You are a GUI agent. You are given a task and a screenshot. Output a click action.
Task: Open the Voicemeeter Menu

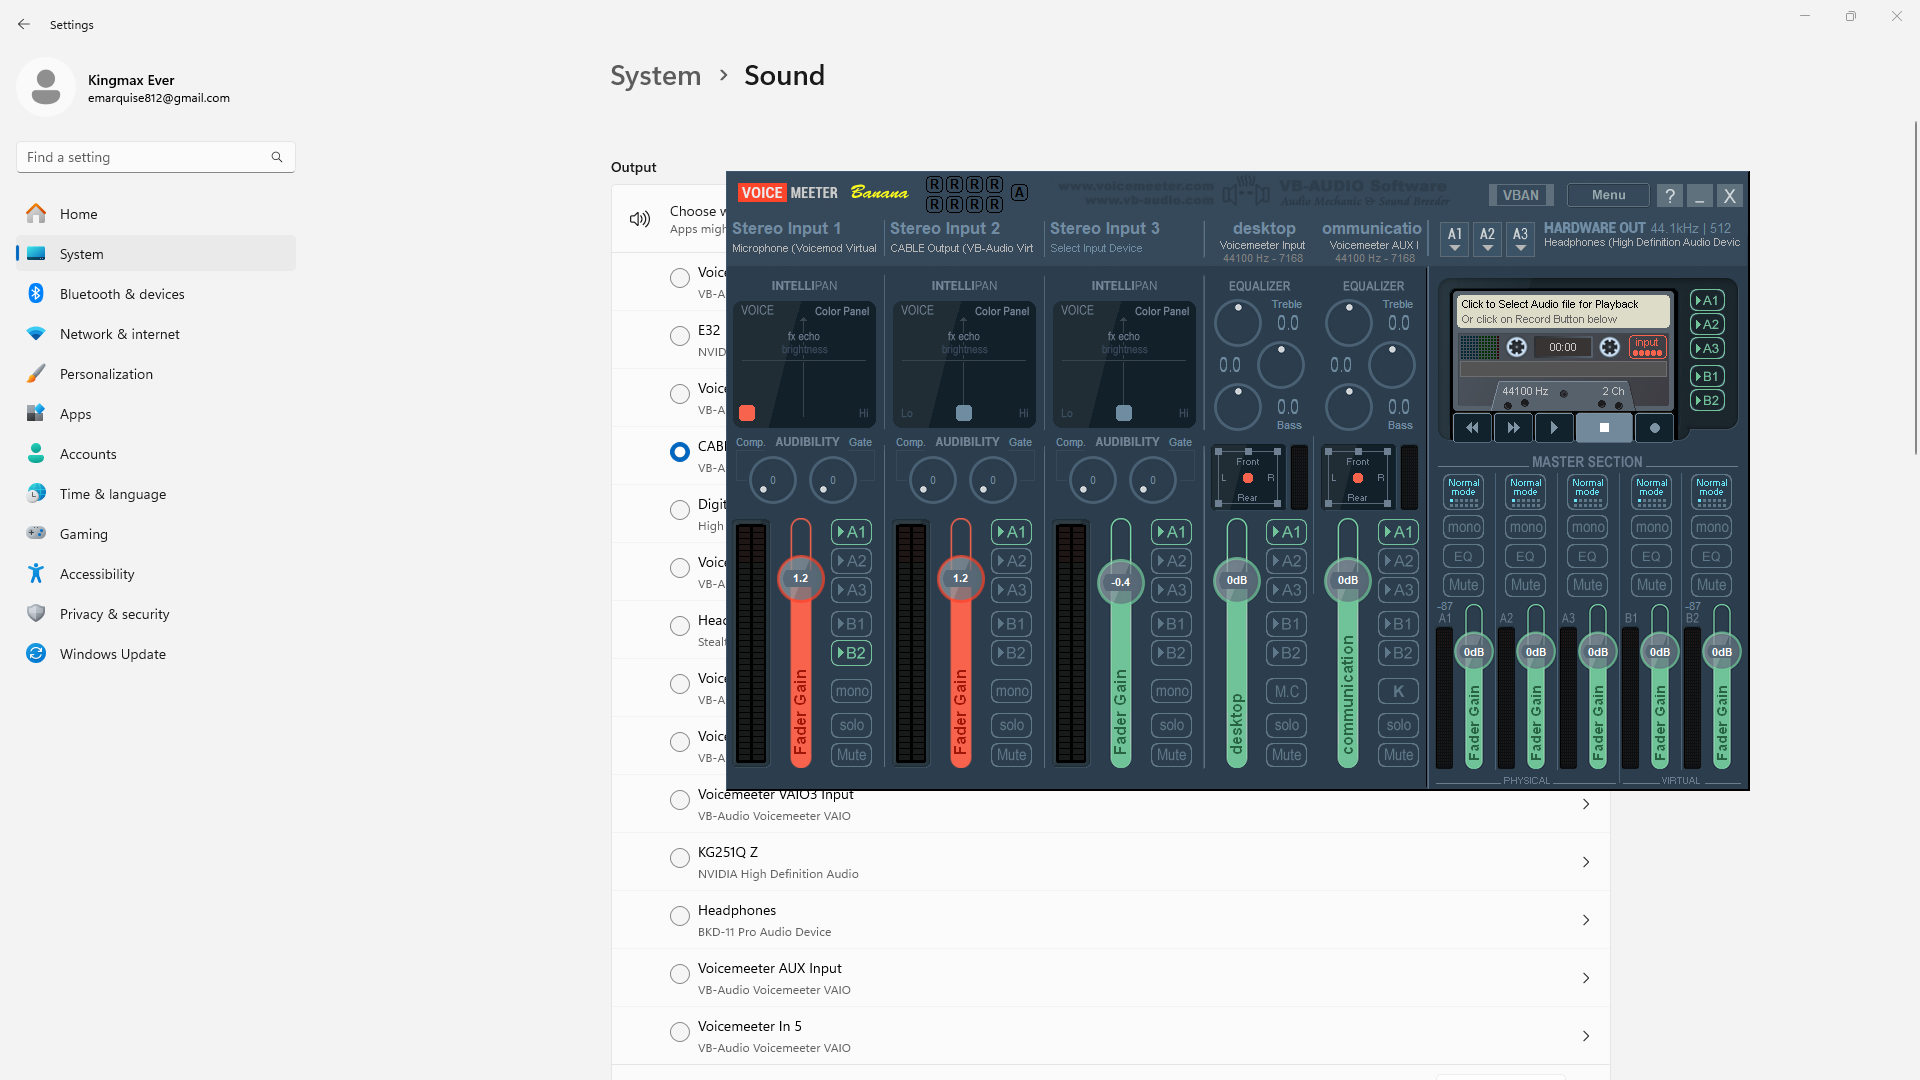click(x=1608, y=195)
